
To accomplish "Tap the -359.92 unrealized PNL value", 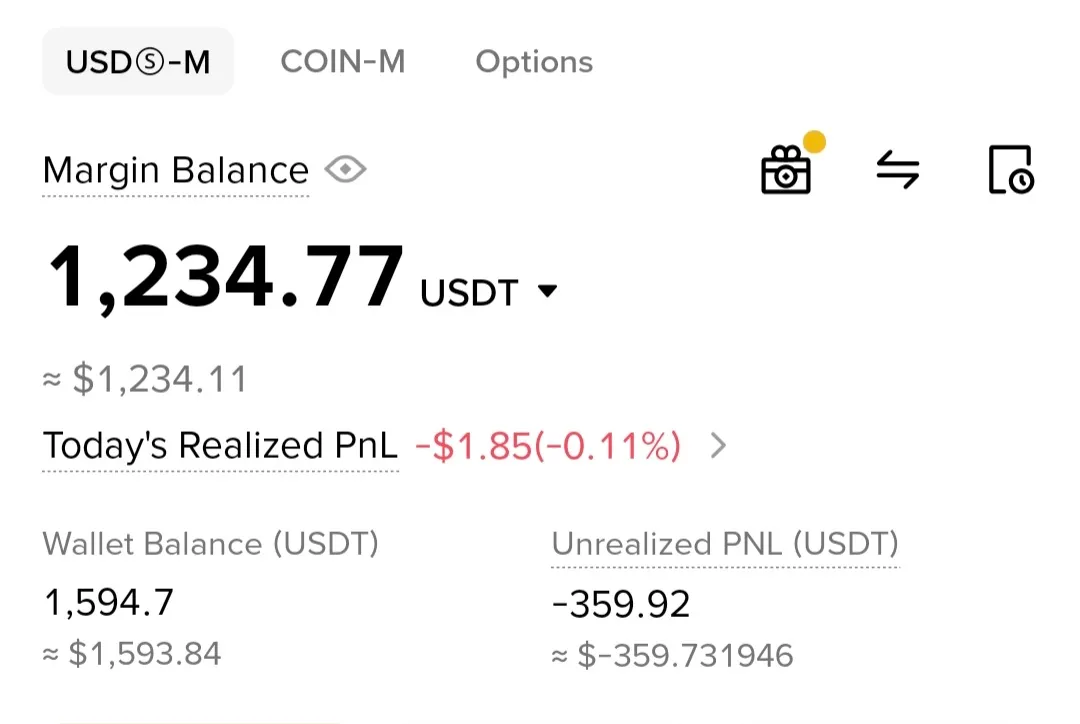I will pos(621,604).
